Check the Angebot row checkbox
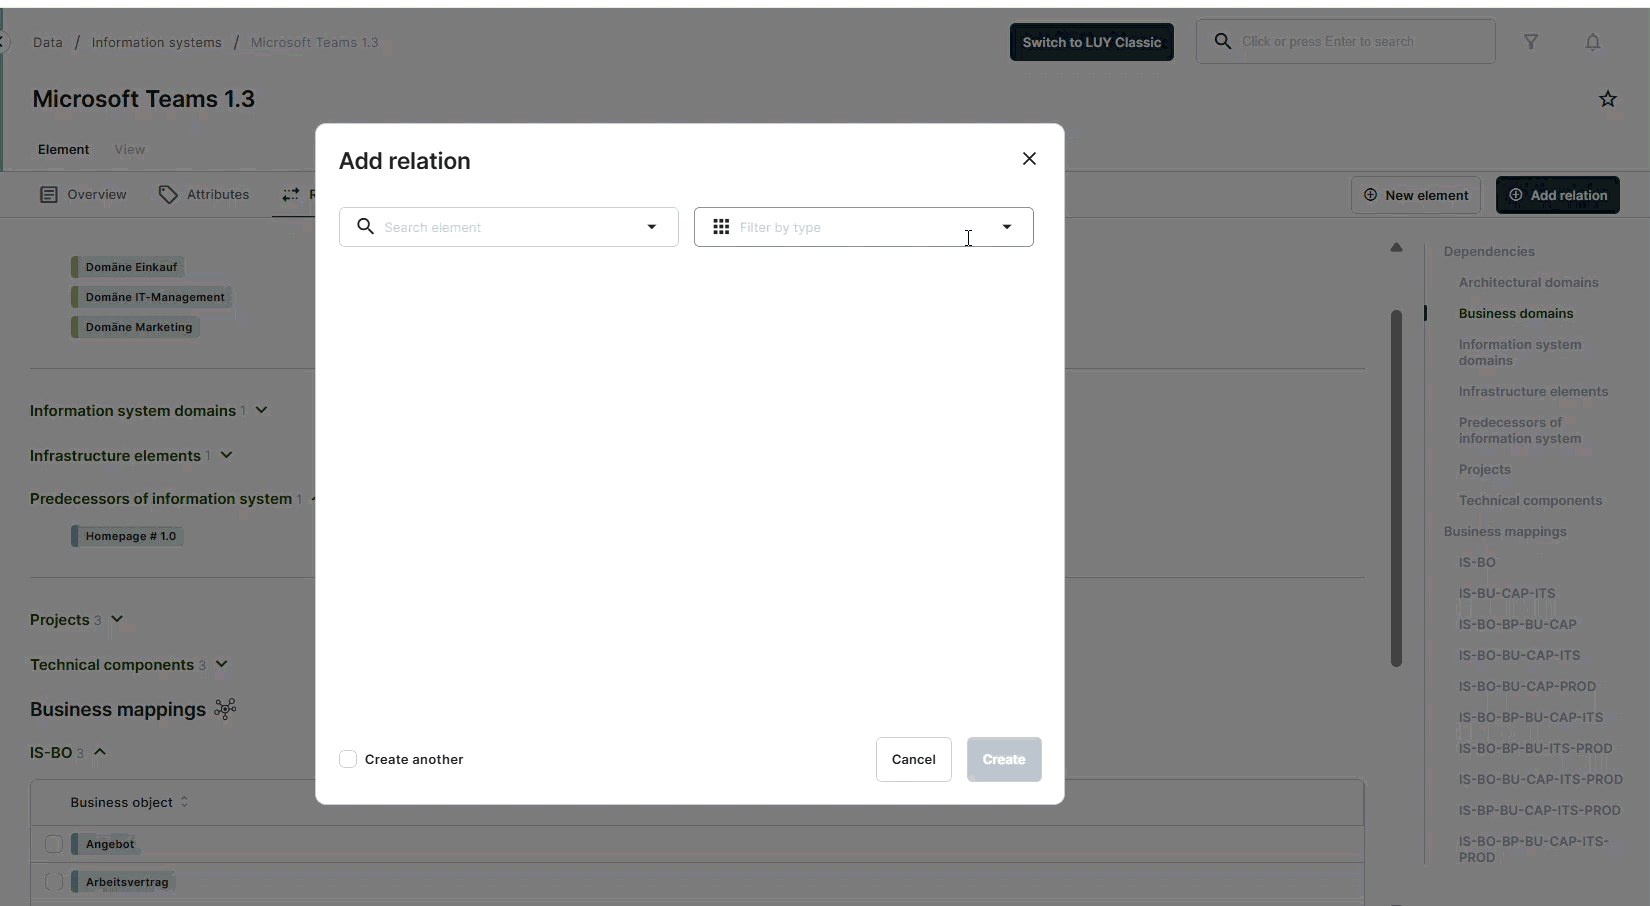Viewport: 1650px width, 906px height. 54,844
